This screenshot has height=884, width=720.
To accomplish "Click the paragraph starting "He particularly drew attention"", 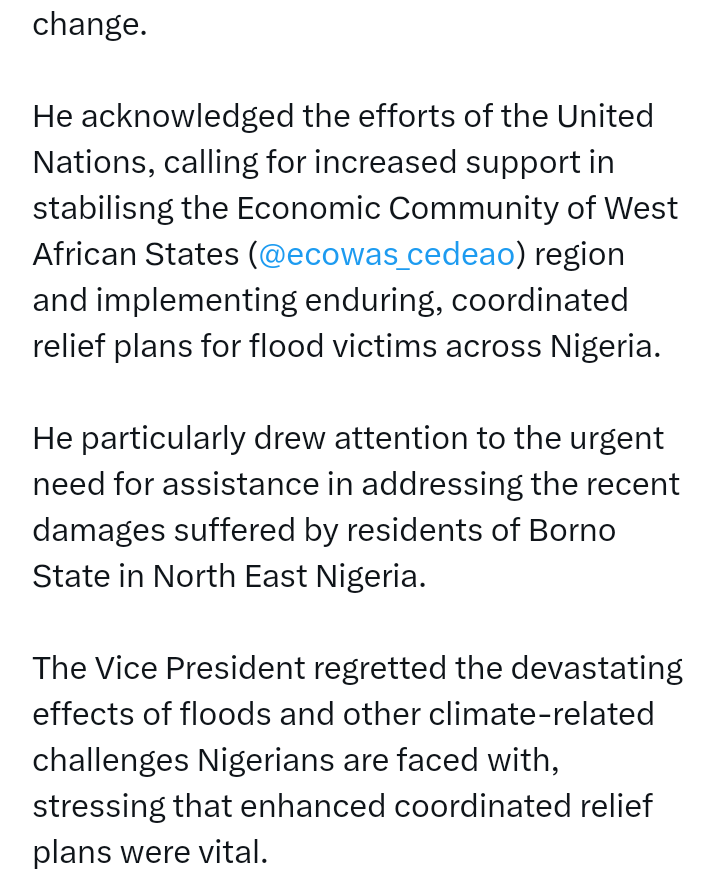I will (356, 507).
